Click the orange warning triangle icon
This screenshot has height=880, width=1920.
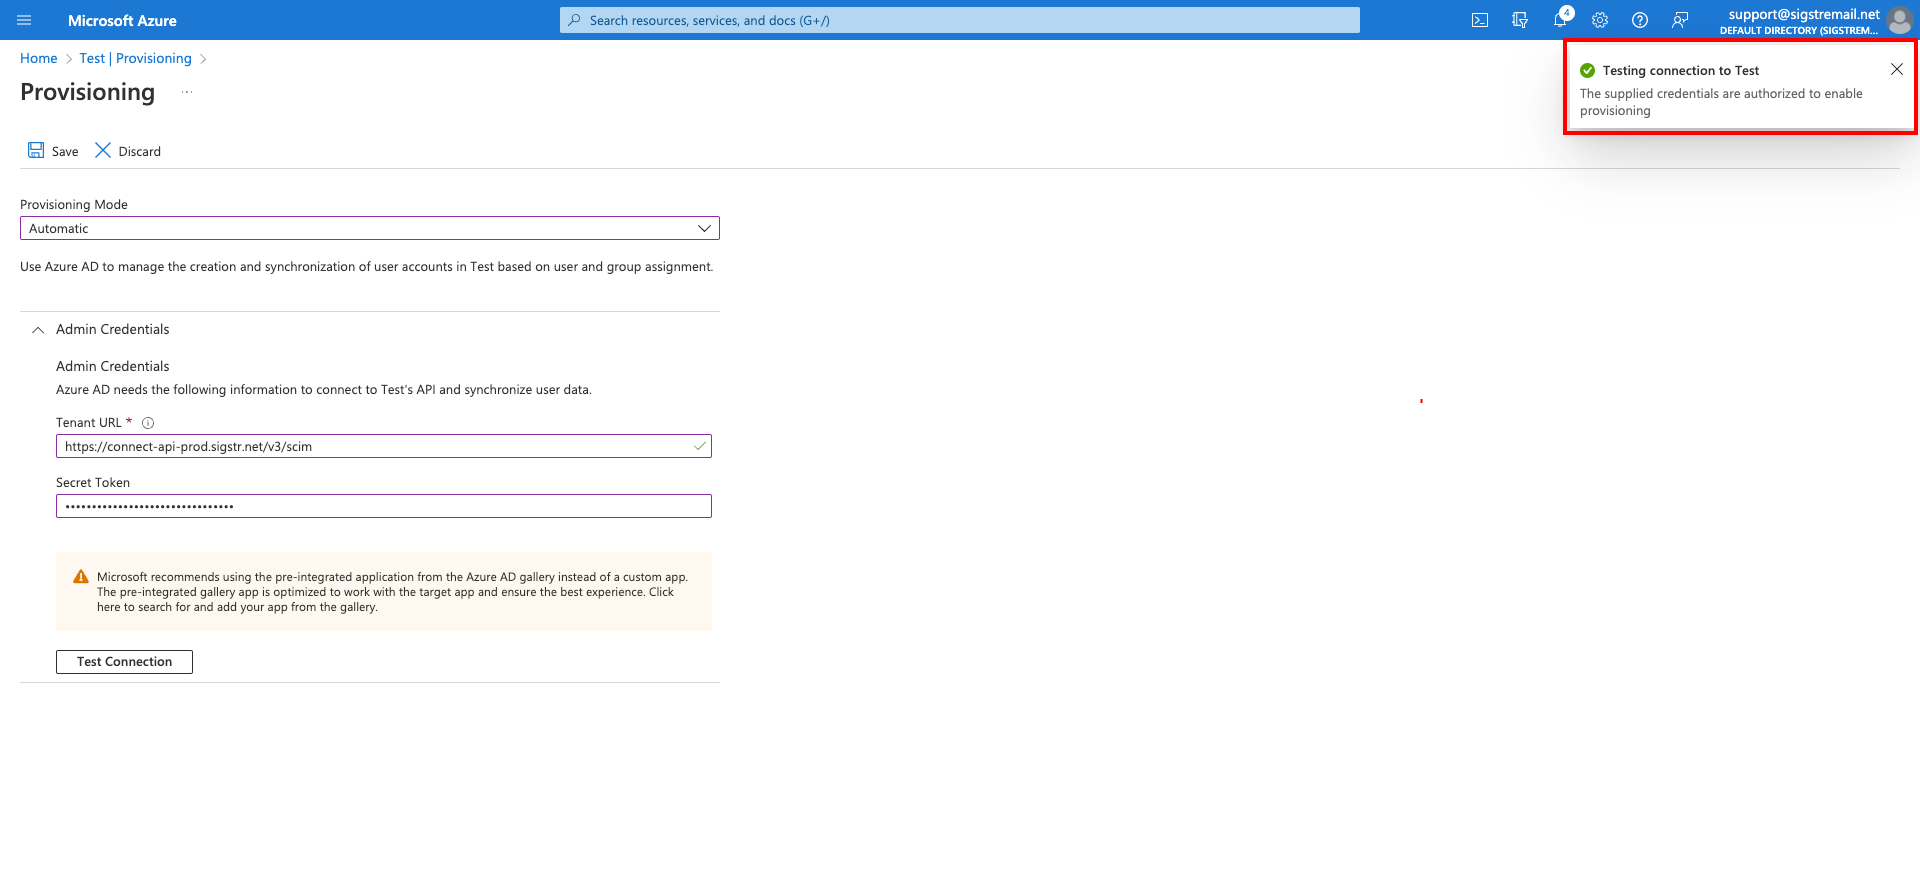[81, 577]
